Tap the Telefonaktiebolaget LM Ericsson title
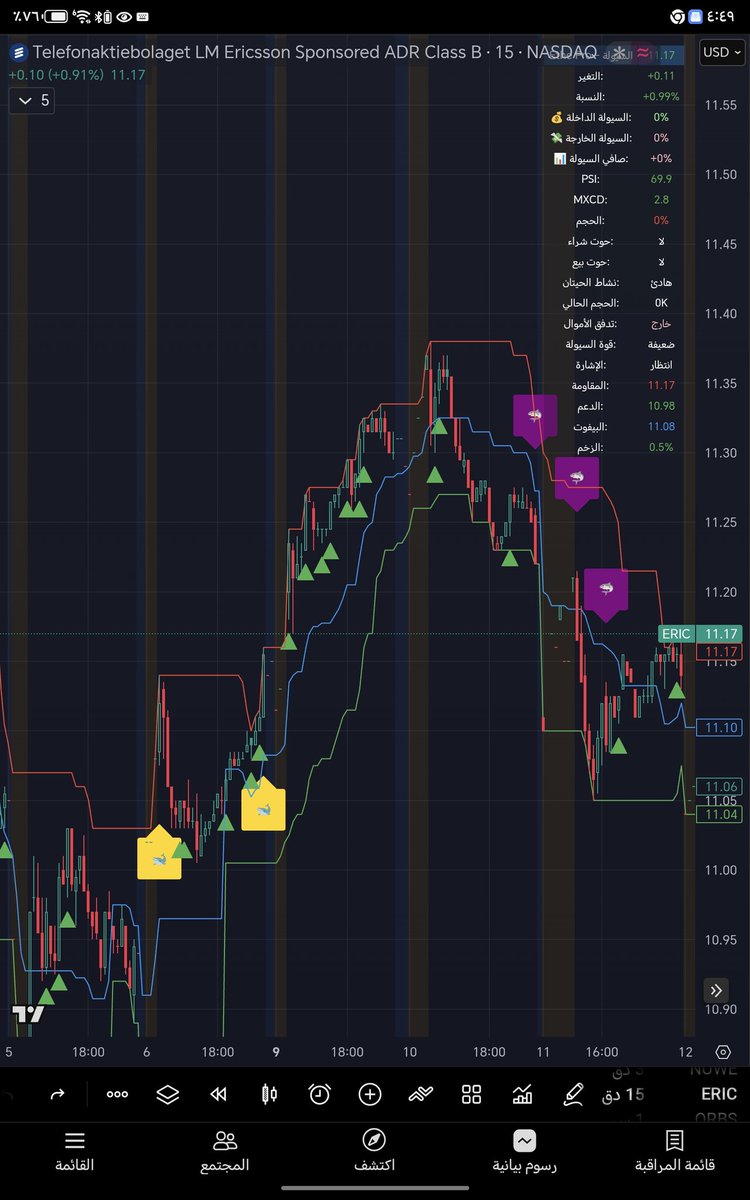The height and width of the screenshot is (1200, 750). [315, 52]
